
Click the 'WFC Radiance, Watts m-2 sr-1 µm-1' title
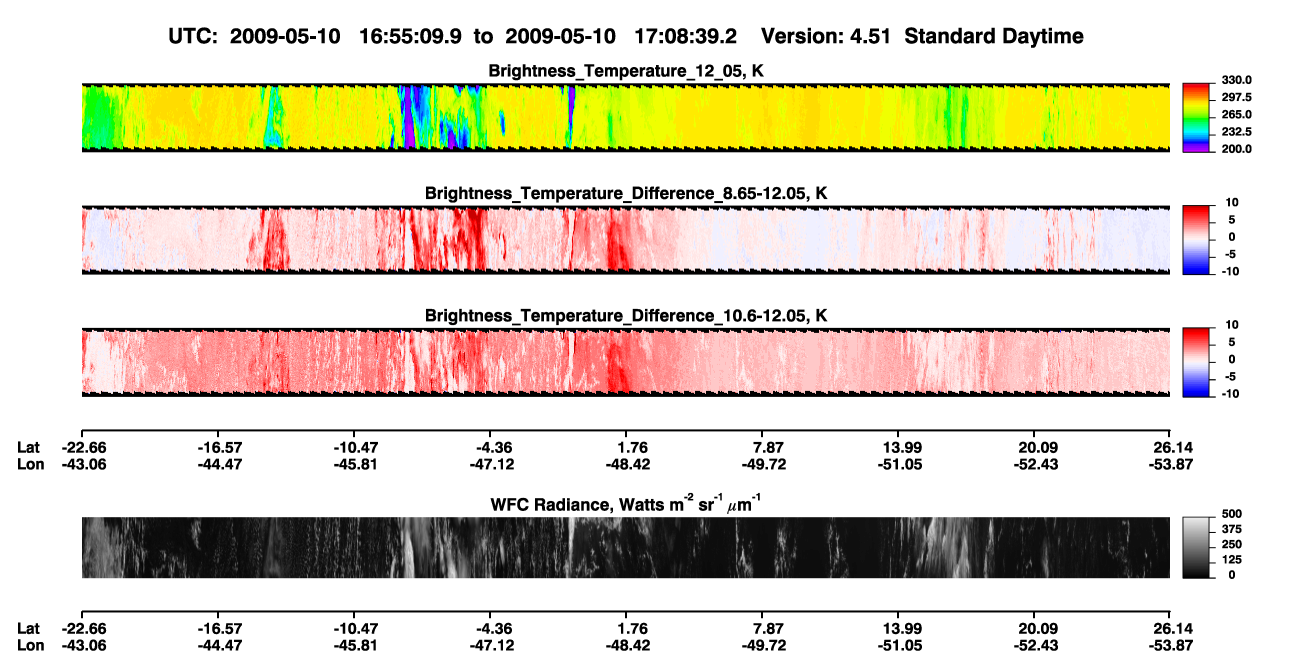(x=625, y=502)
